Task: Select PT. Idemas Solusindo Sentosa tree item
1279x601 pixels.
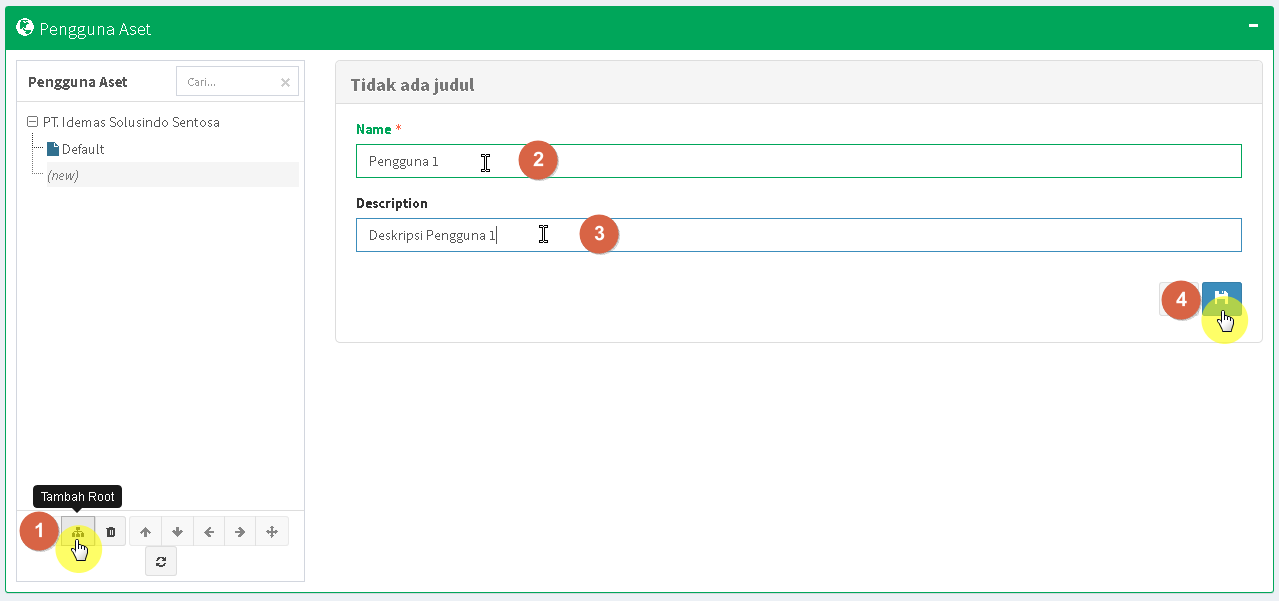Action: [131, 122]
